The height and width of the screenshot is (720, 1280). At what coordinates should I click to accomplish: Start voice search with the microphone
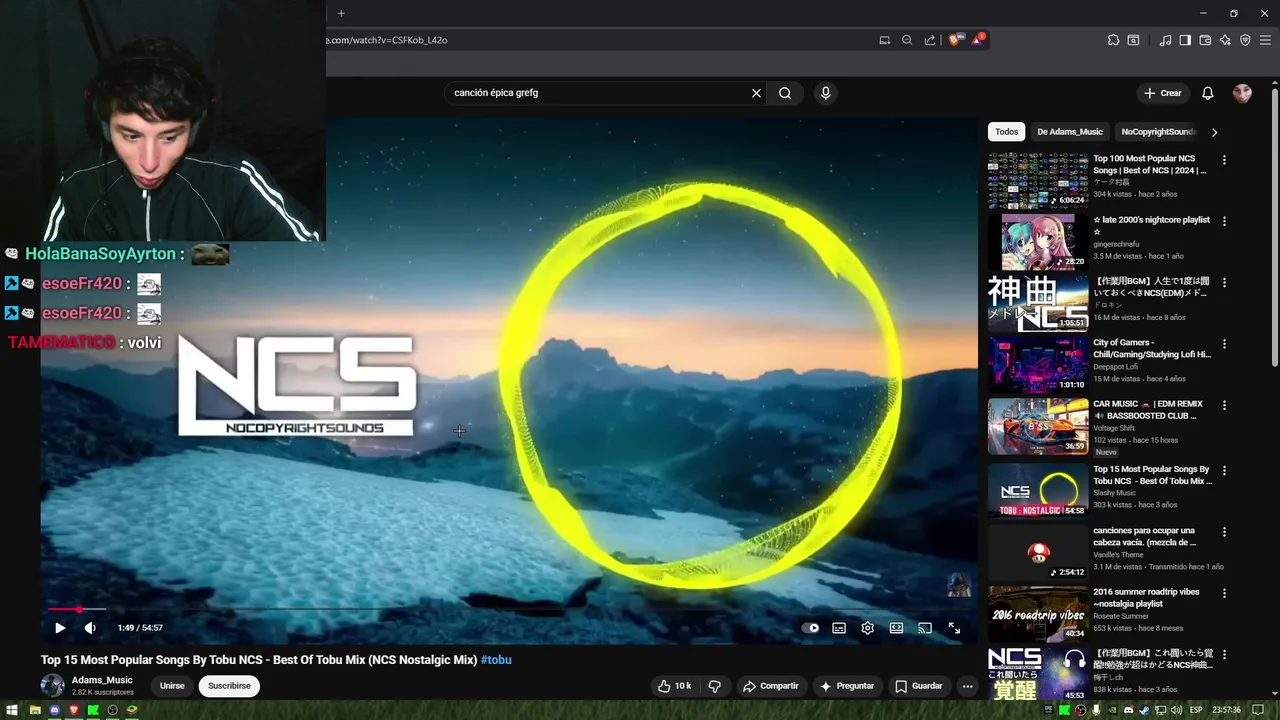tap(825, 93)
